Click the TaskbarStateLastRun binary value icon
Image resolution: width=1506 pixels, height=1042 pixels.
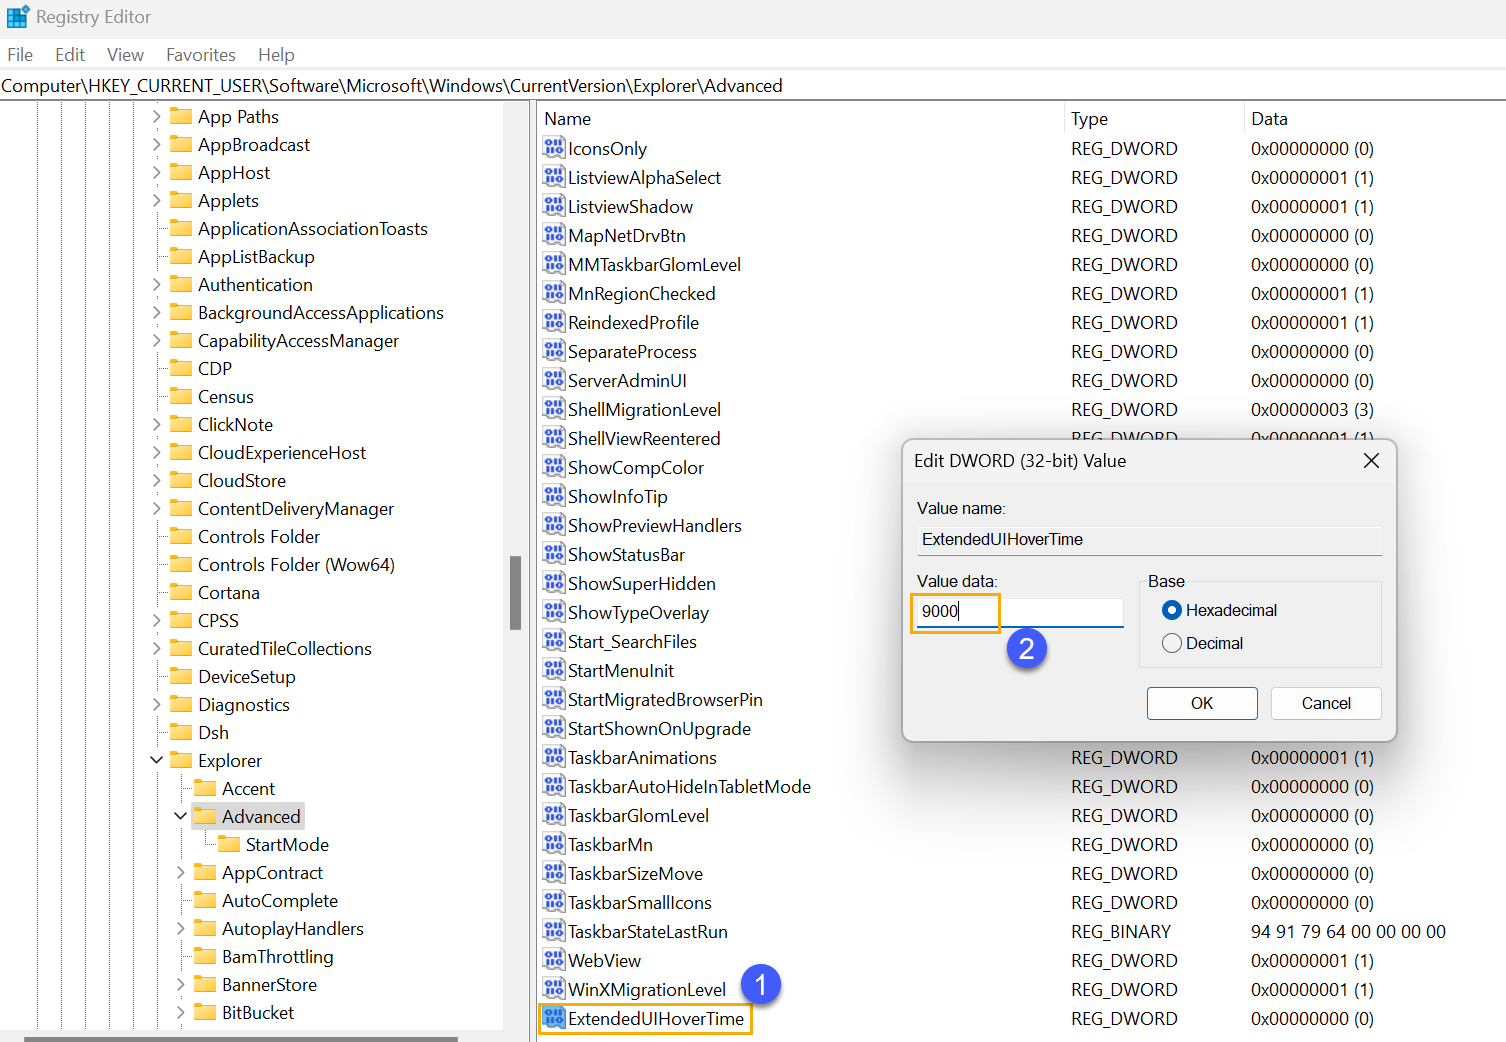pyautogui.click(x=554, y=931)
